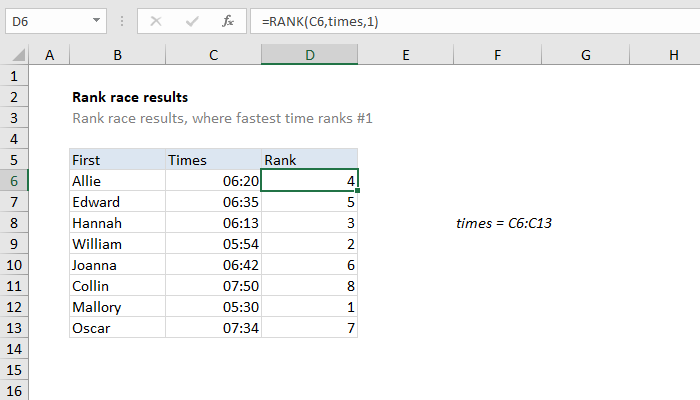Select Collin's rank cell showing 8

click(309, 286)
